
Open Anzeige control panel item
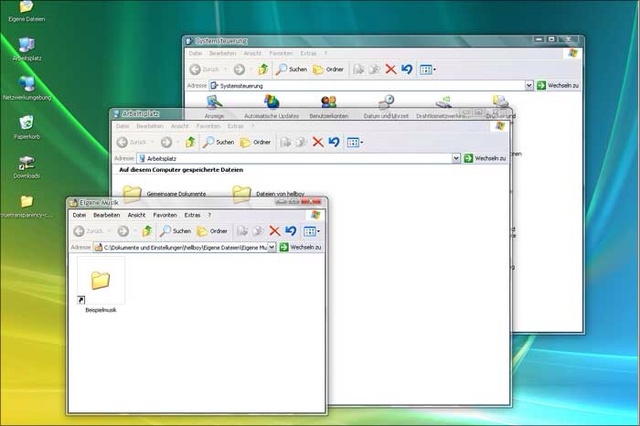(214, 106)
